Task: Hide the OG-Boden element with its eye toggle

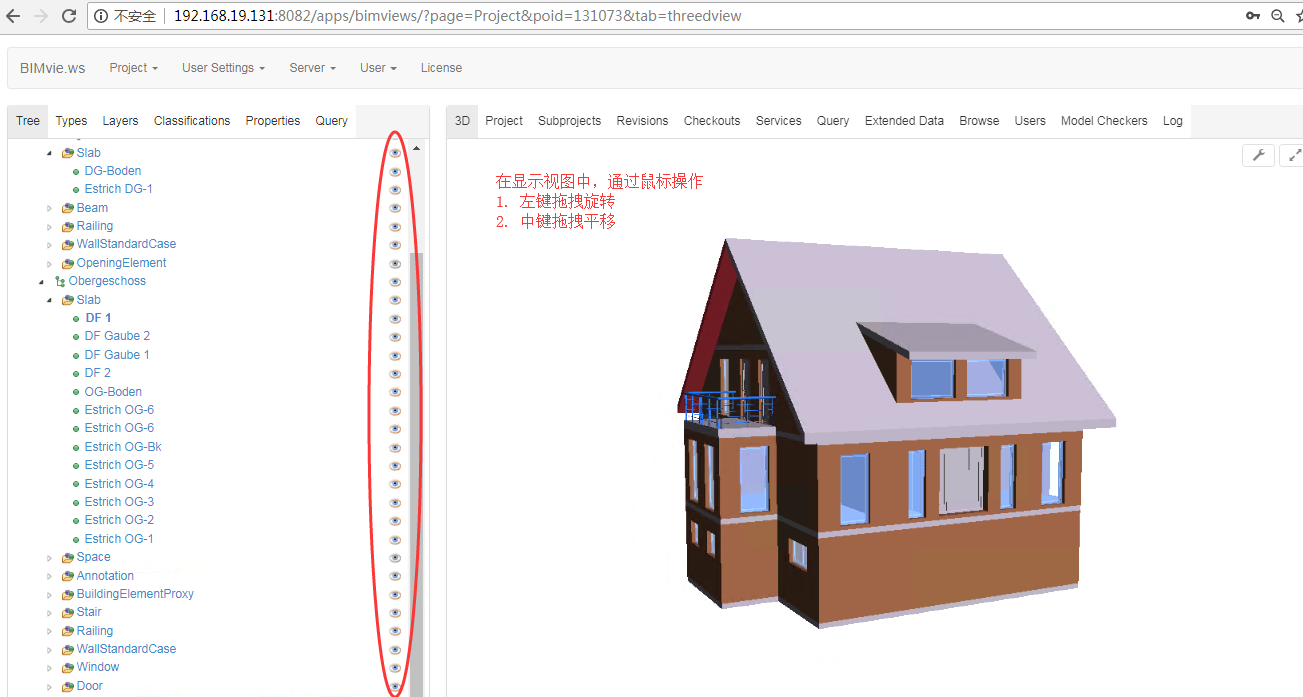Action: click(395, 391)
